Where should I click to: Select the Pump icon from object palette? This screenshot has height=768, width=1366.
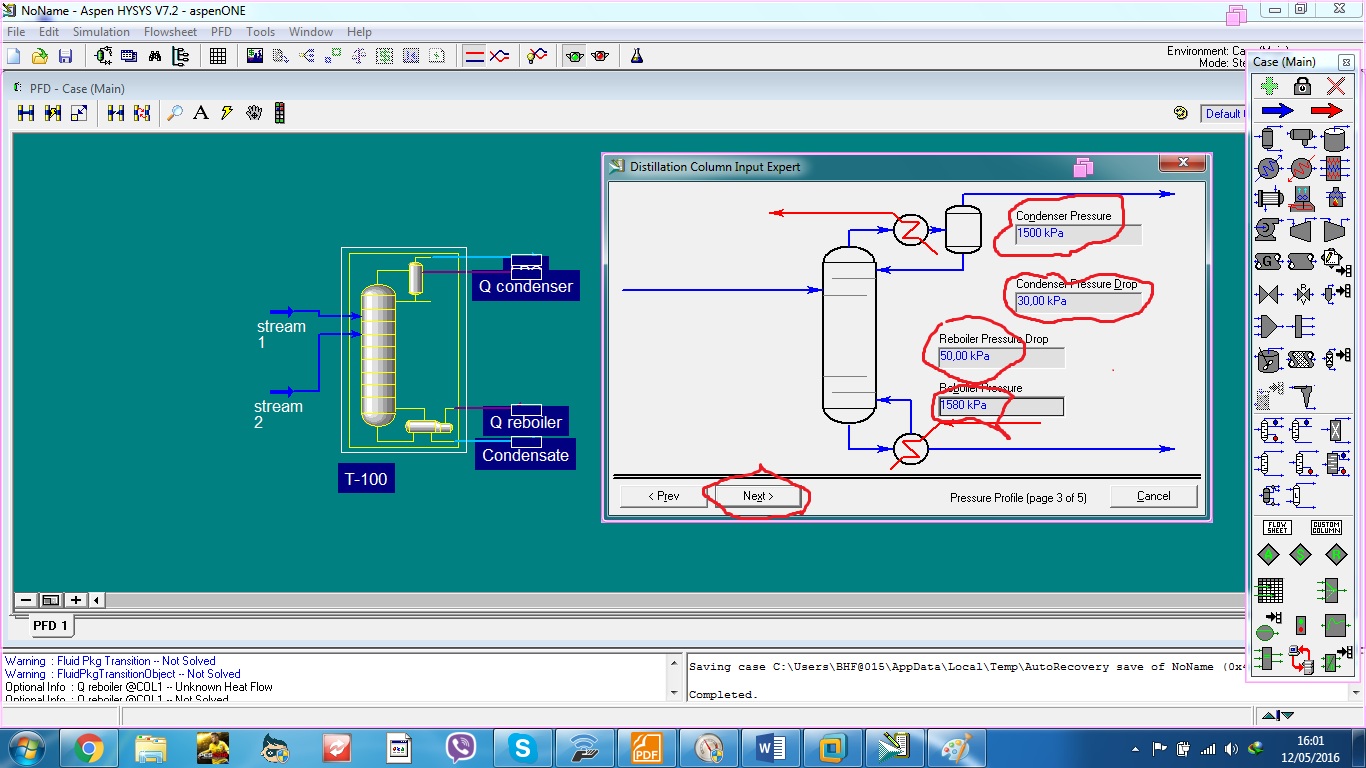1264,228
